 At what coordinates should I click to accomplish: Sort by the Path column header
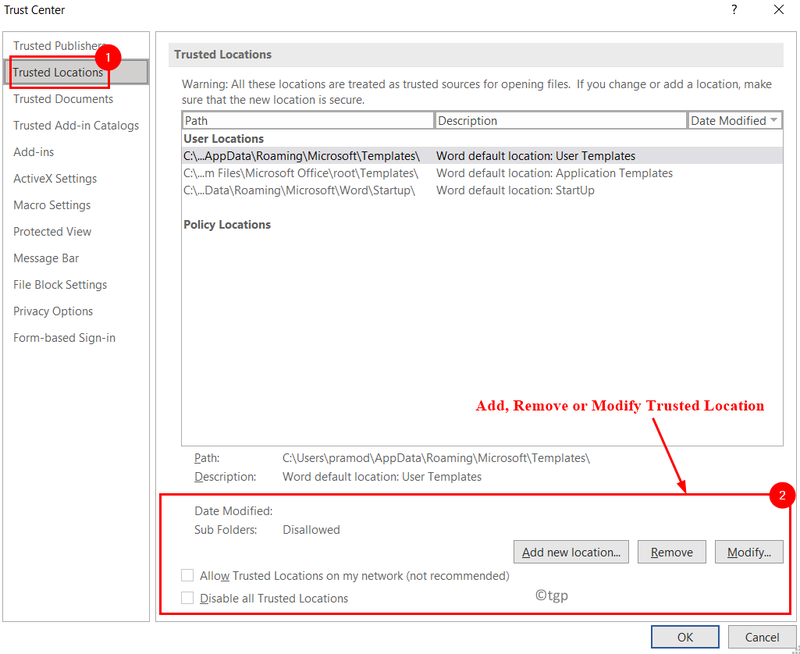(308, 121)
